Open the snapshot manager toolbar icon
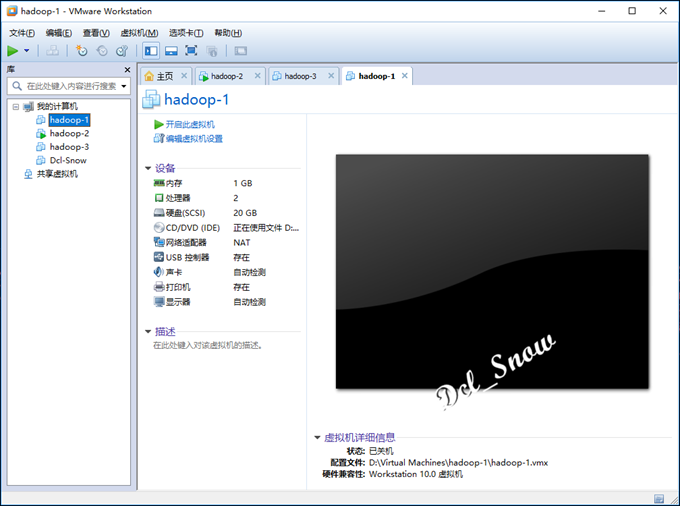Image resolution: width=680 pixels, height=506 pixels. pyautogui.click(x=122, y=51)
